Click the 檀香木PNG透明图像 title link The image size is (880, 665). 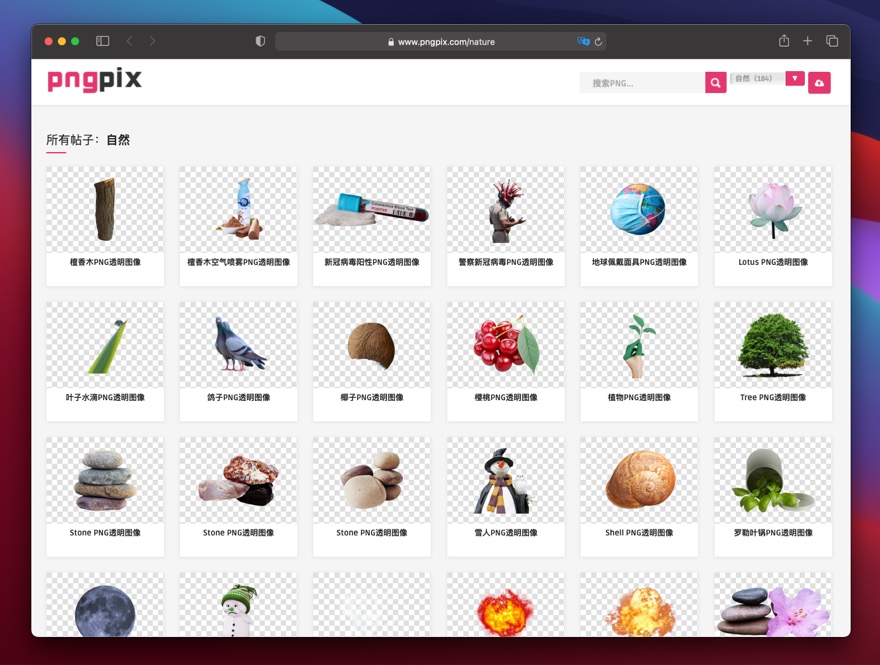click(x=105, y=262)
